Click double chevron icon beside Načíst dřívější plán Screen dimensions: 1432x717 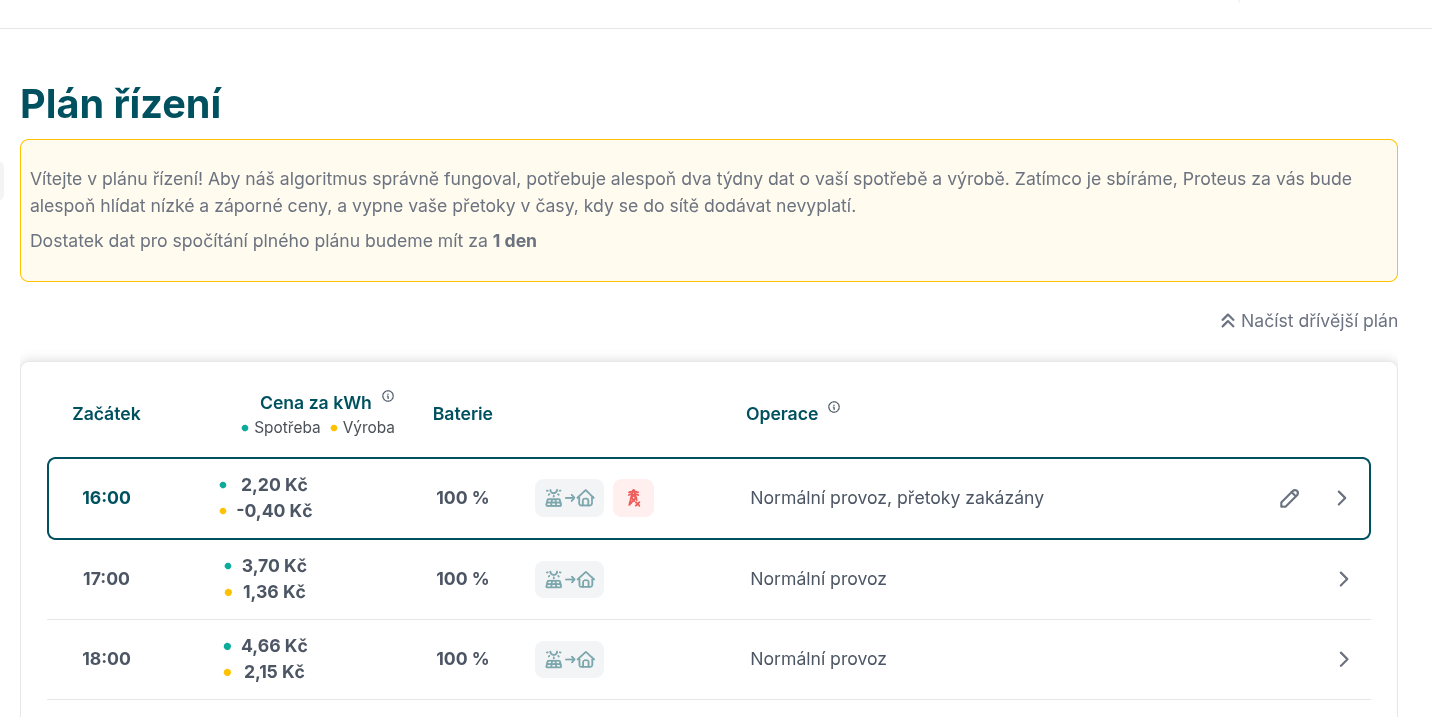click(1228, 321)
